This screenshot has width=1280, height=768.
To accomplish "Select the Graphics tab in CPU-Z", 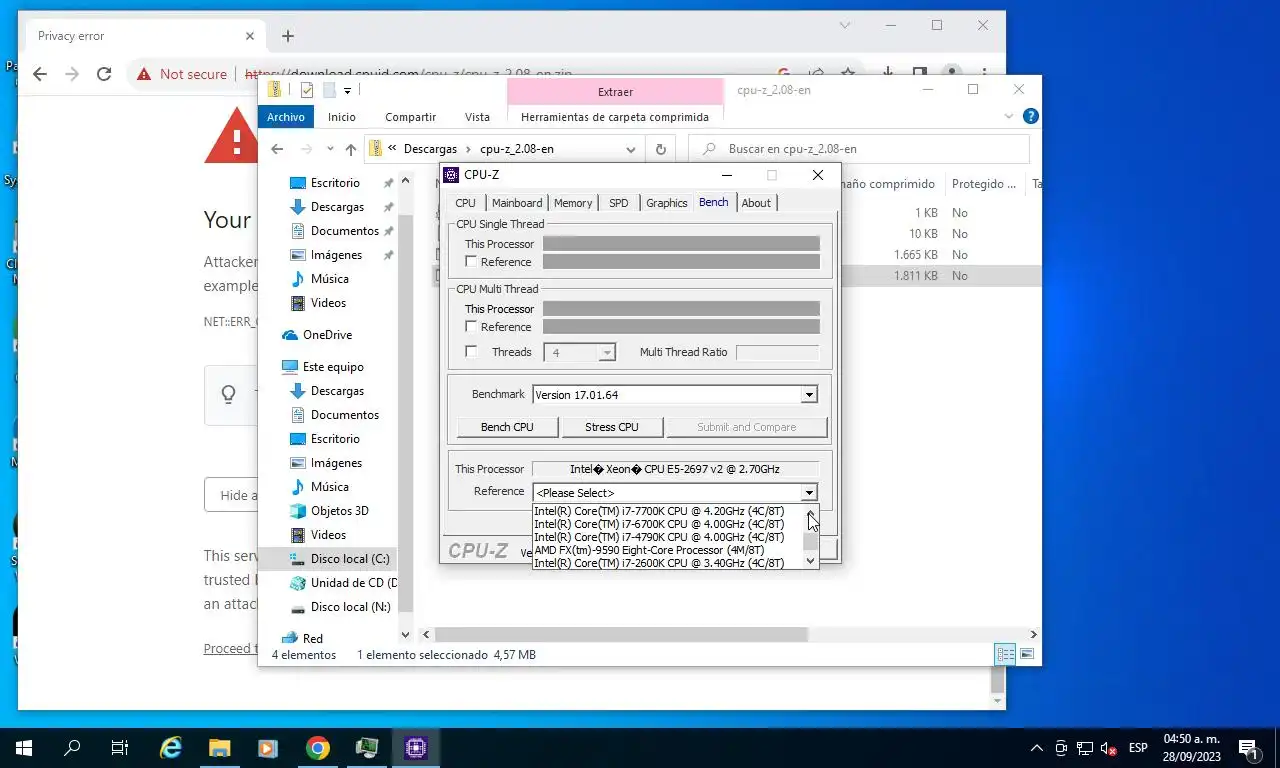I will (667, 203).
